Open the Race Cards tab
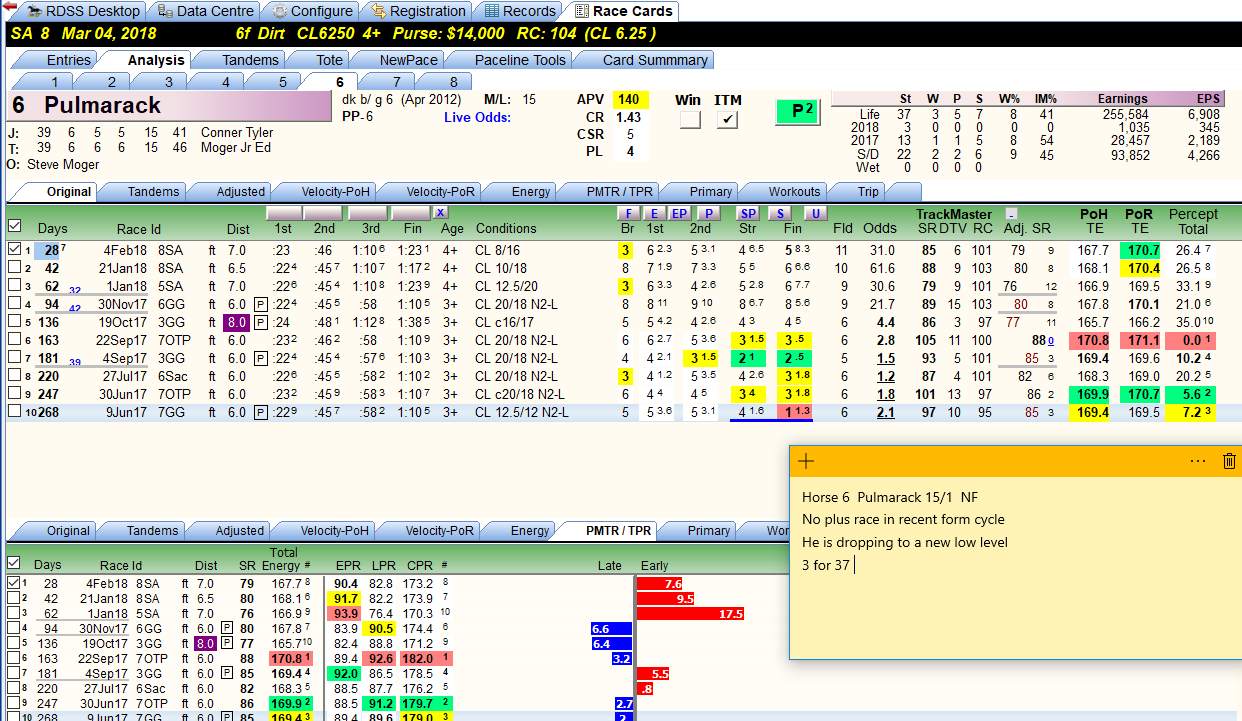The height and width of the screenshot is (721, 1242). 624,11
